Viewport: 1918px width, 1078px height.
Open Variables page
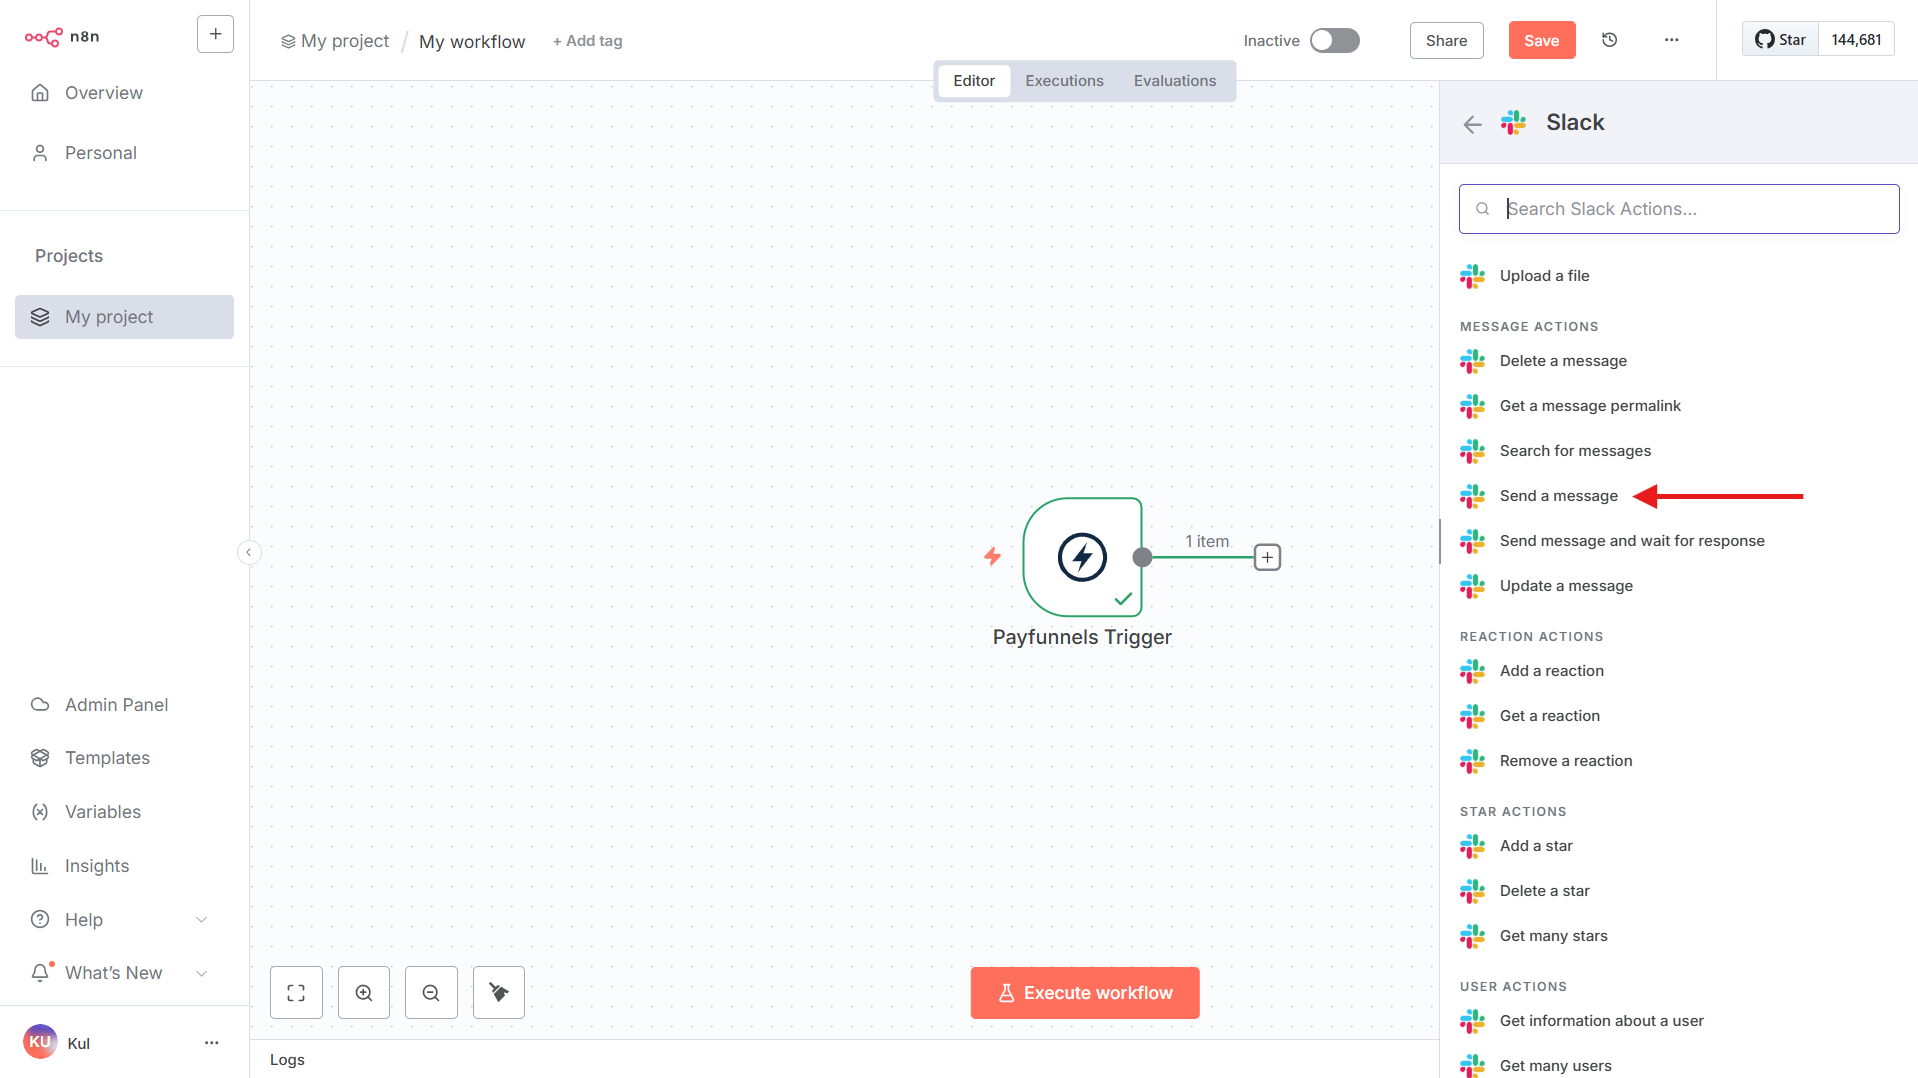(124, 812)
